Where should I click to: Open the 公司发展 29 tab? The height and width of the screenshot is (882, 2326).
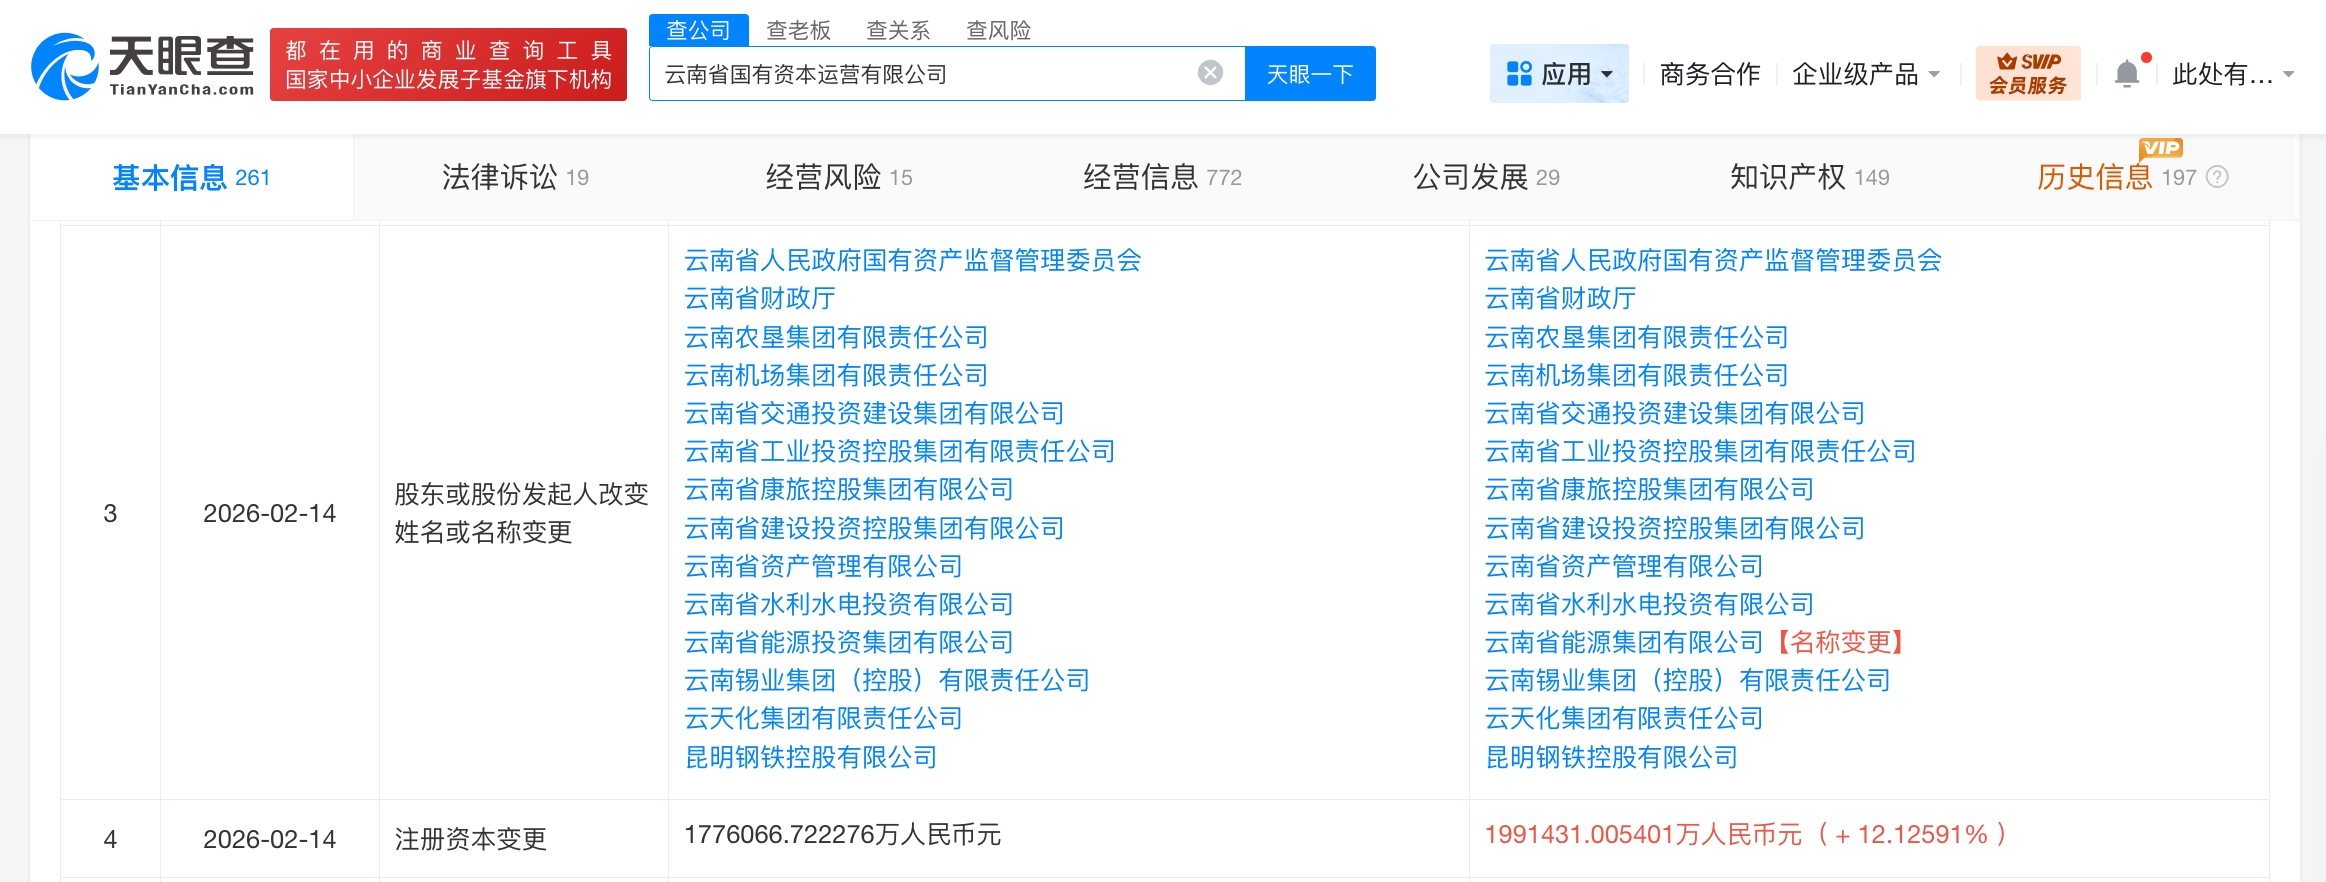click(1486, 177)
